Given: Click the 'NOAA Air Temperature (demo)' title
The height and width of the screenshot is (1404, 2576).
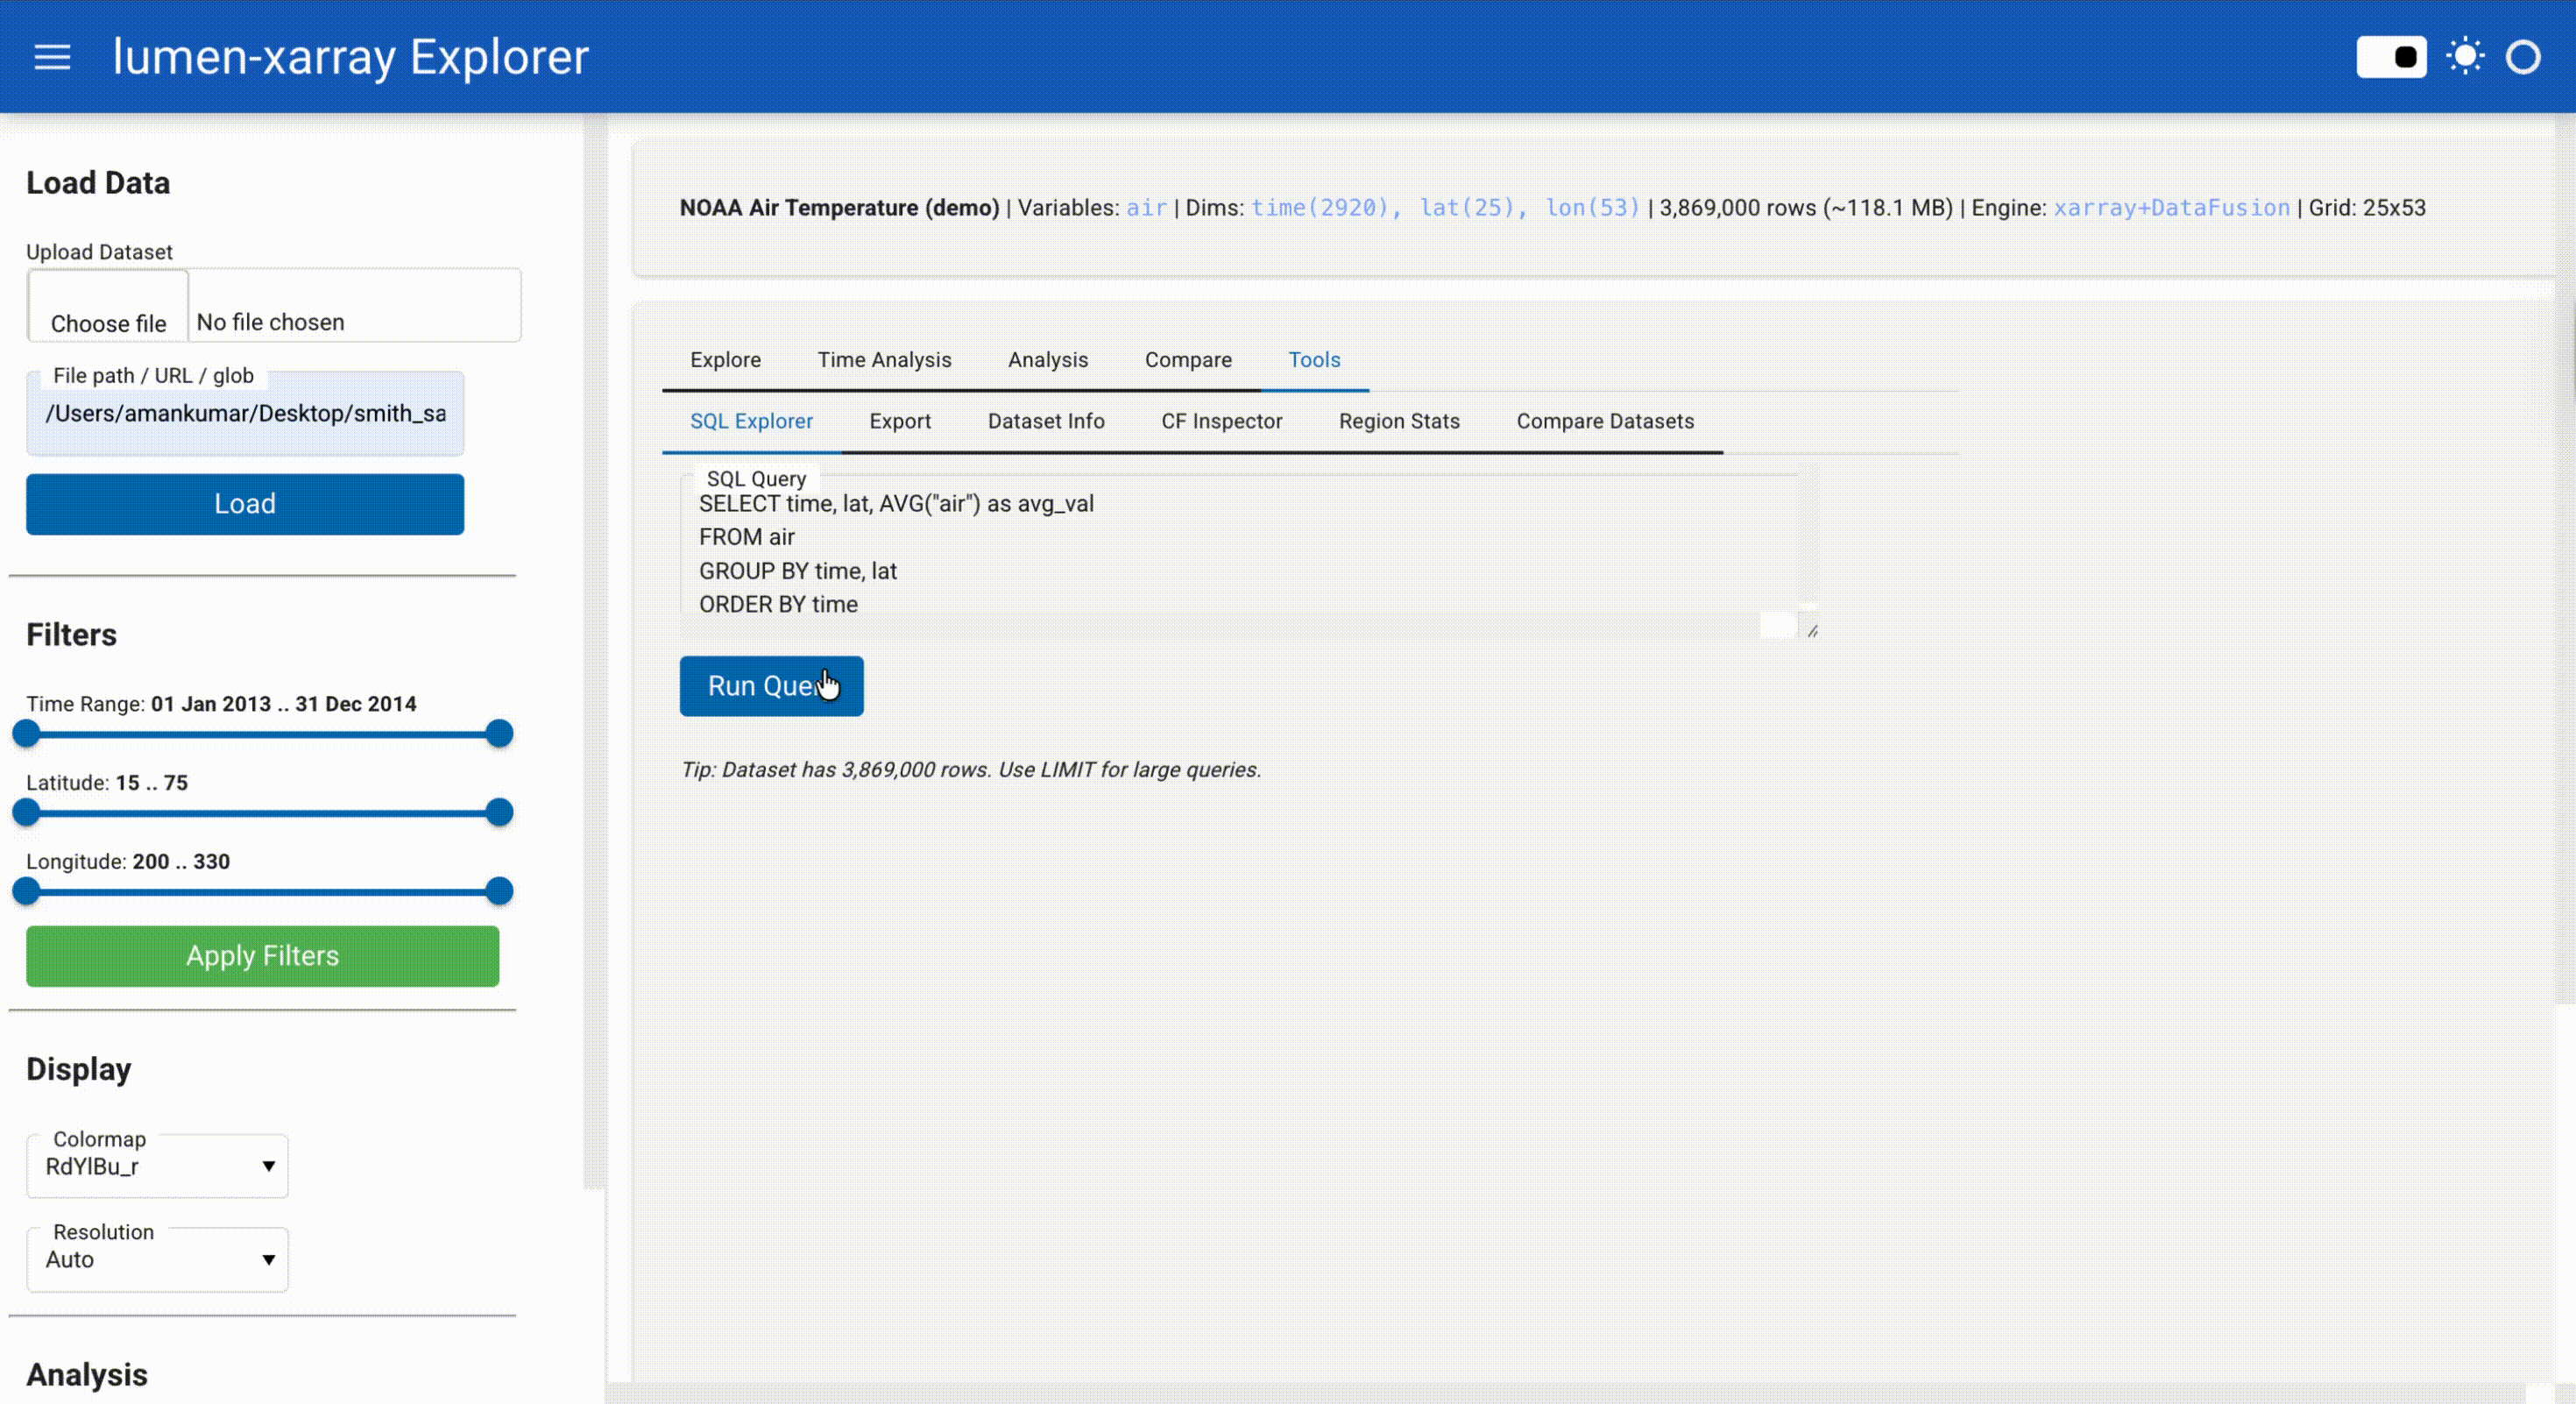Looking at the screenshot, I should [x=839, y=208].
